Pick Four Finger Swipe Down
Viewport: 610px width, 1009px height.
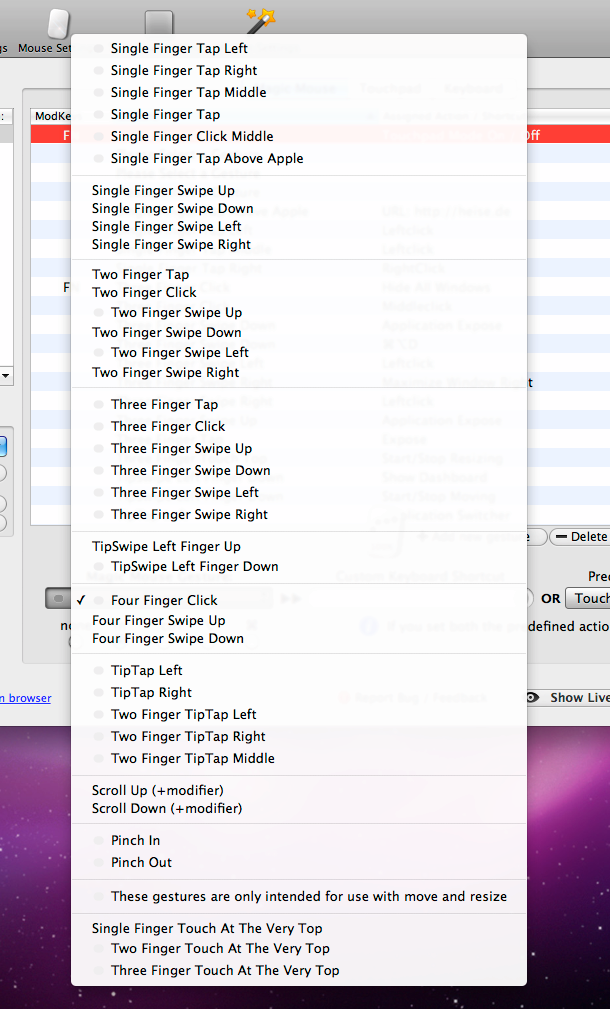(x=167, y=638)
